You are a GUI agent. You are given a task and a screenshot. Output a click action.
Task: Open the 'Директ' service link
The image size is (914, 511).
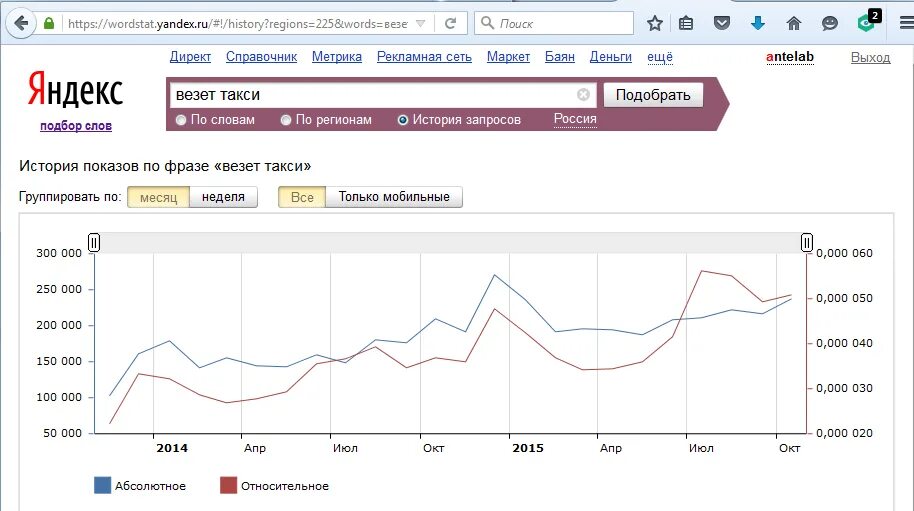tap(190, 57)
